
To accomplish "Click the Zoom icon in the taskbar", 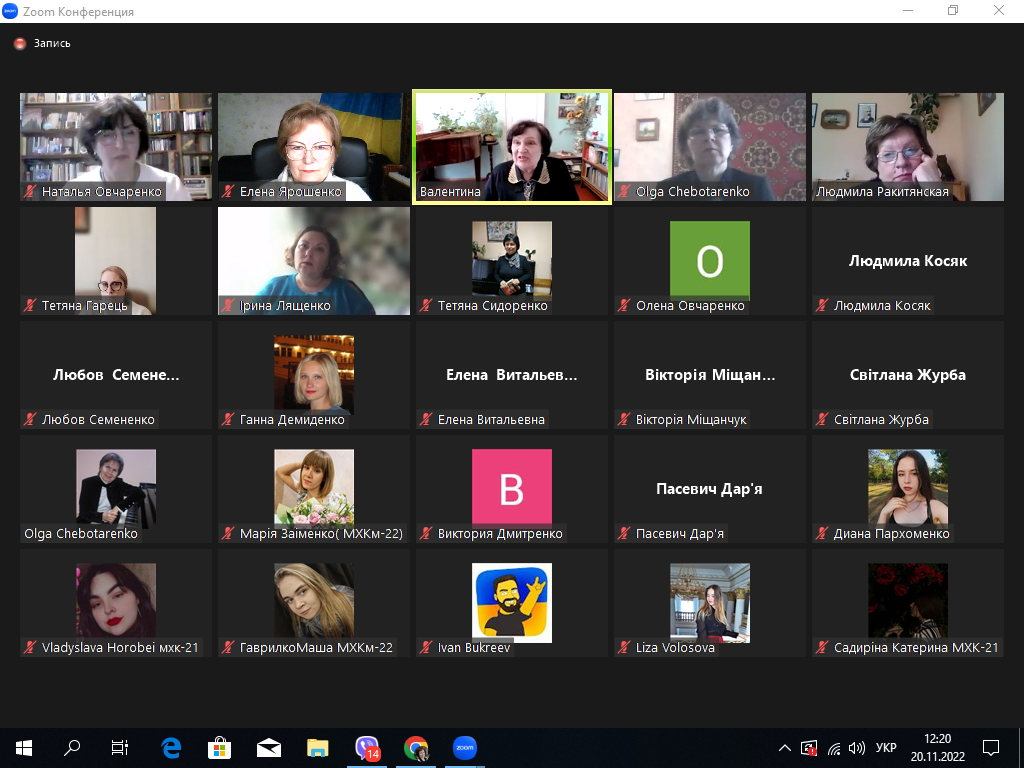I will pyautogui.click(x=464, y=747).
